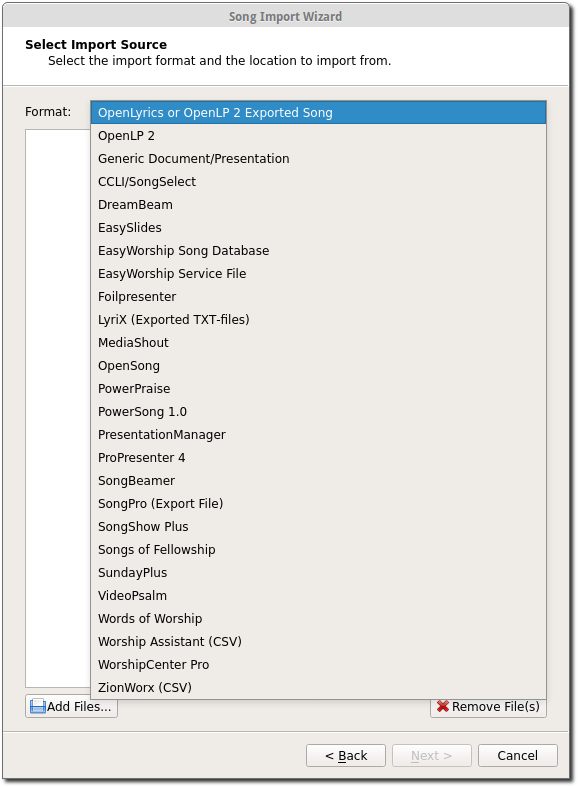The width and height of the screenshot is (578, 787).
Task: Cancel the Song Import Wizard
Action: click(517, 755)
